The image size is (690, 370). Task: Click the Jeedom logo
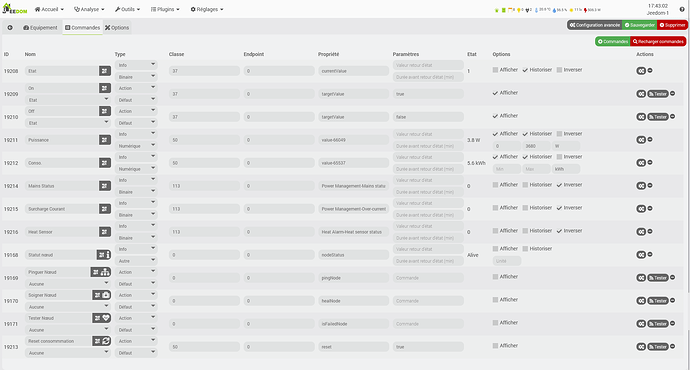(15, 9)
